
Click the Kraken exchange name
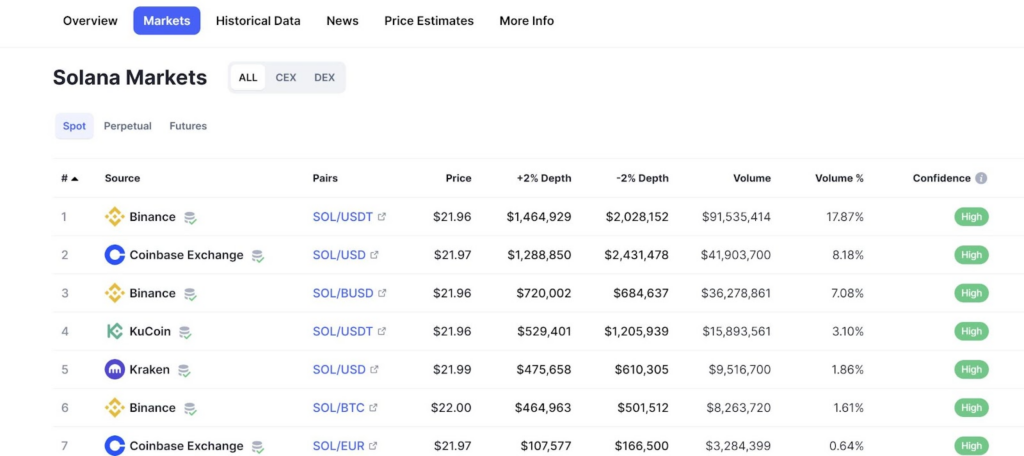pyautogui.click(x=150, y=370)
